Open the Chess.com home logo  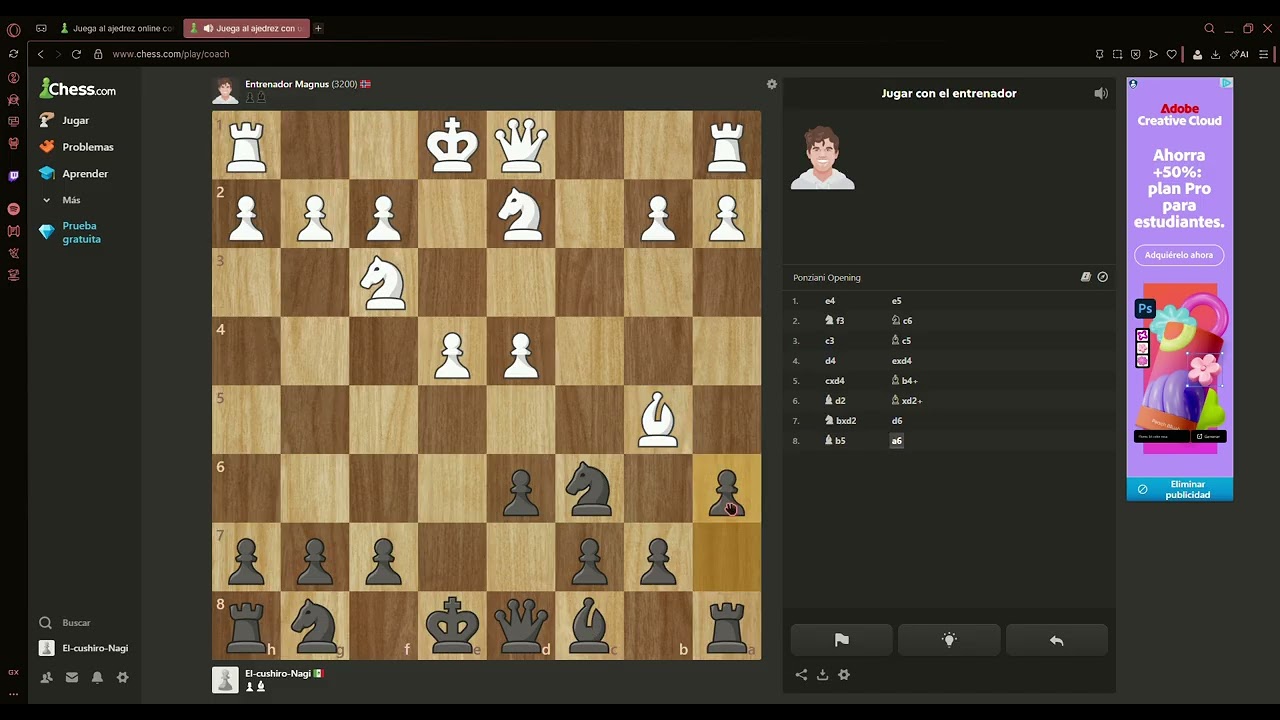tap(78, 89)
